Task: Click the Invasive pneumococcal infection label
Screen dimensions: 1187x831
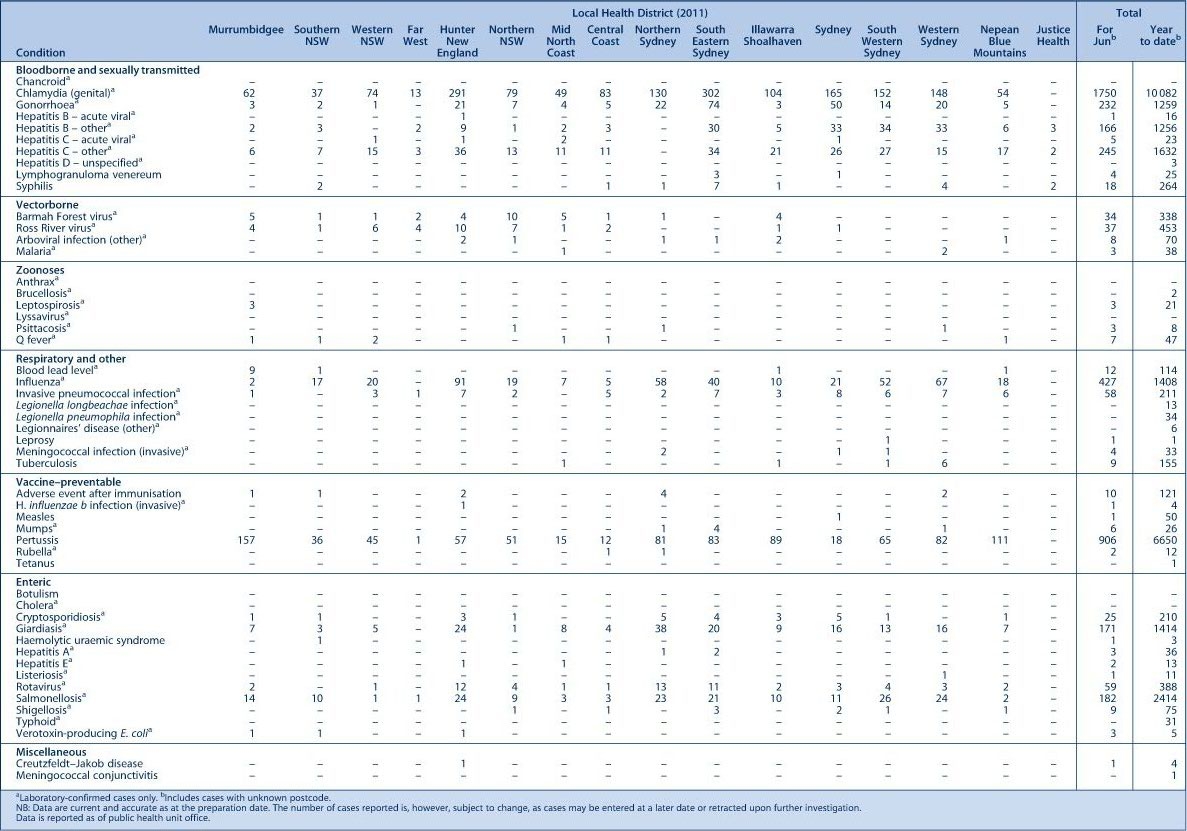Action: click(x=98, y=394)
